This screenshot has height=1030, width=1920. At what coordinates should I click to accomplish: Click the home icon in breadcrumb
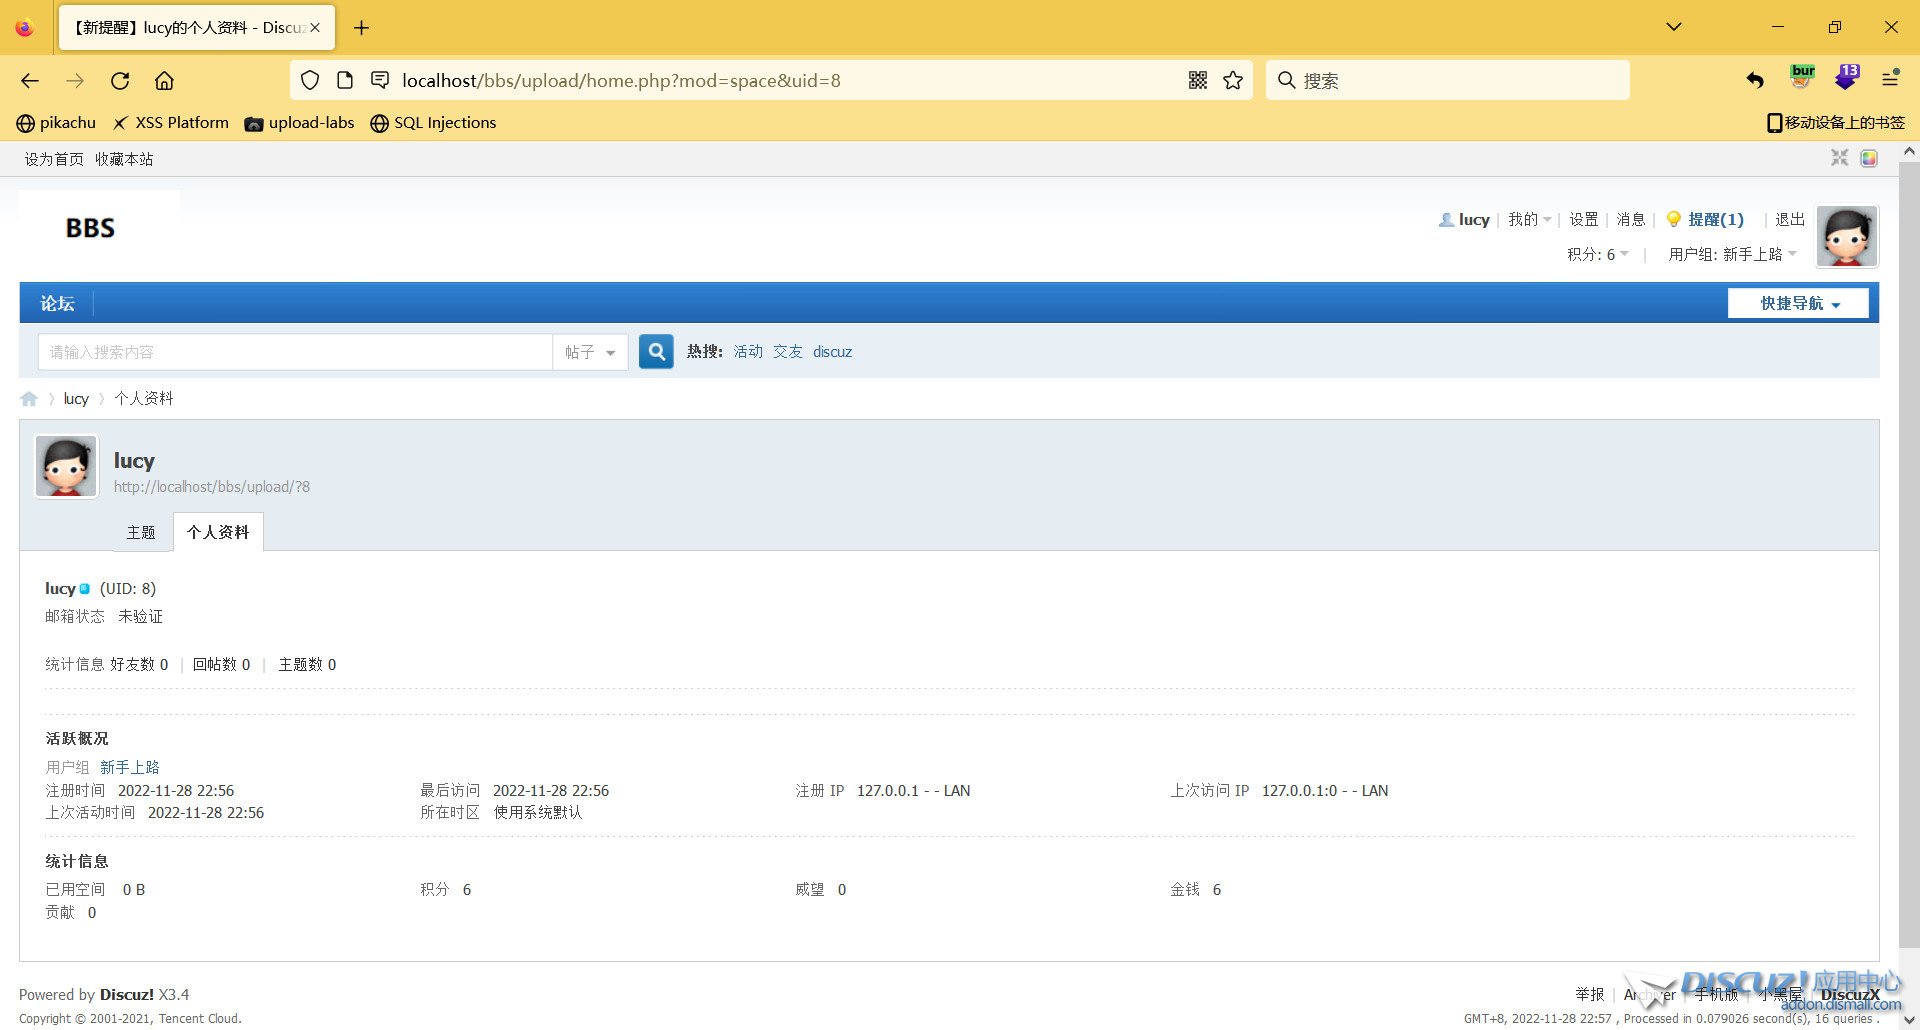tap(29, 399)
